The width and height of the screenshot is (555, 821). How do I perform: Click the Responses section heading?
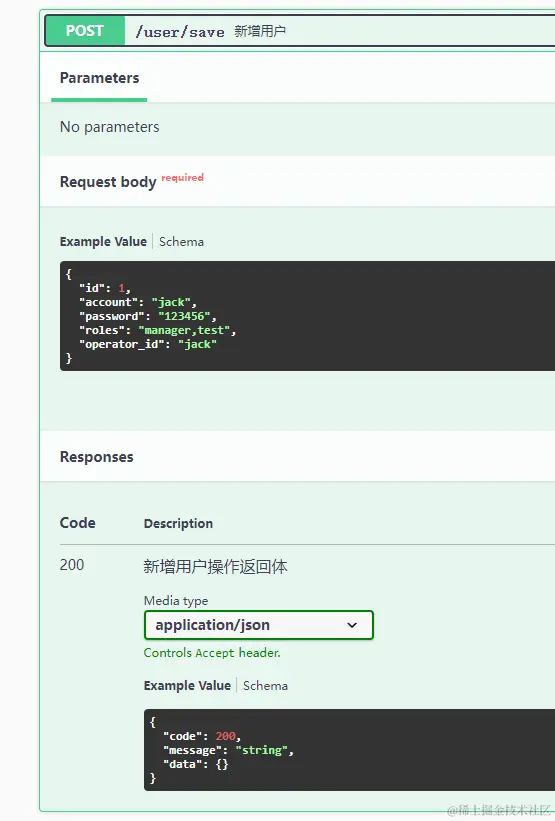[96, 457]
